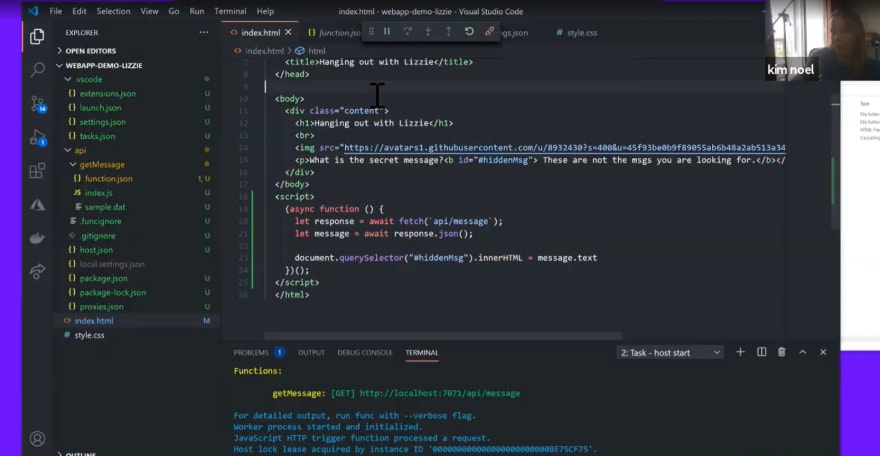Select the Terminal panel tab
This screenshot has height=456, width=880.
point(421,352)
